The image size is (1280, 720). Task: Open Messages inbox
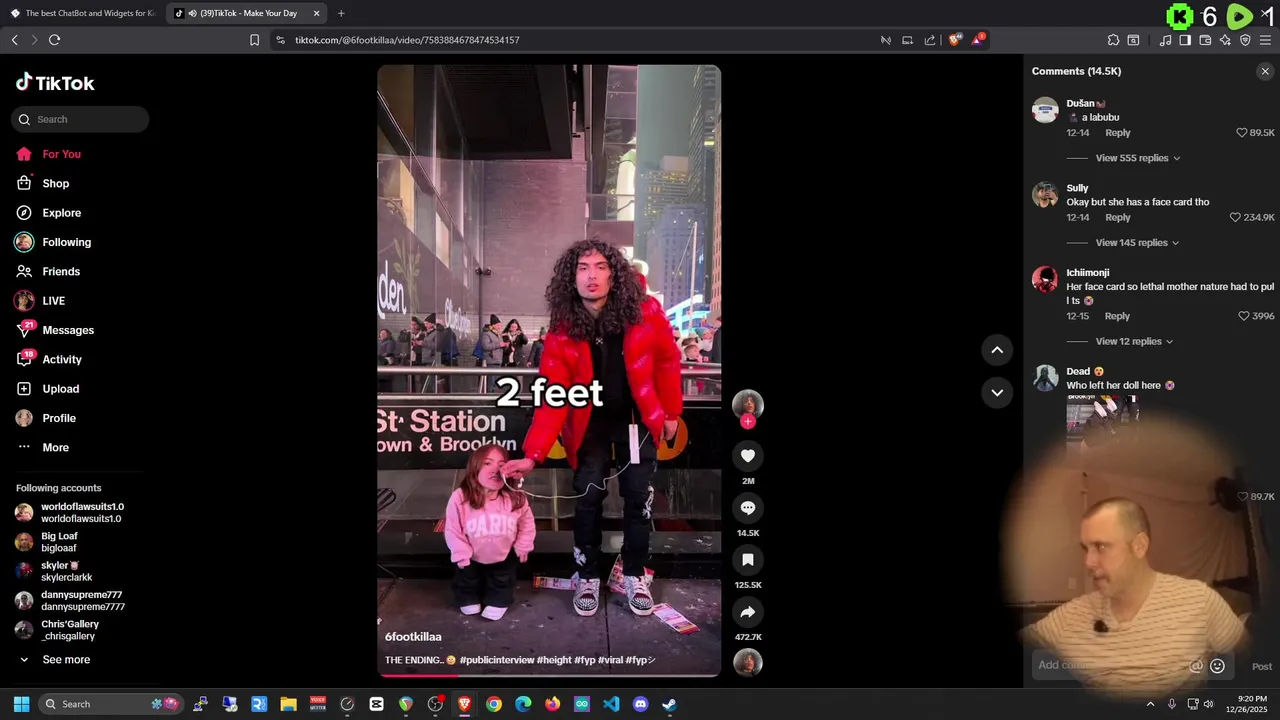click(x=55, y=330)
